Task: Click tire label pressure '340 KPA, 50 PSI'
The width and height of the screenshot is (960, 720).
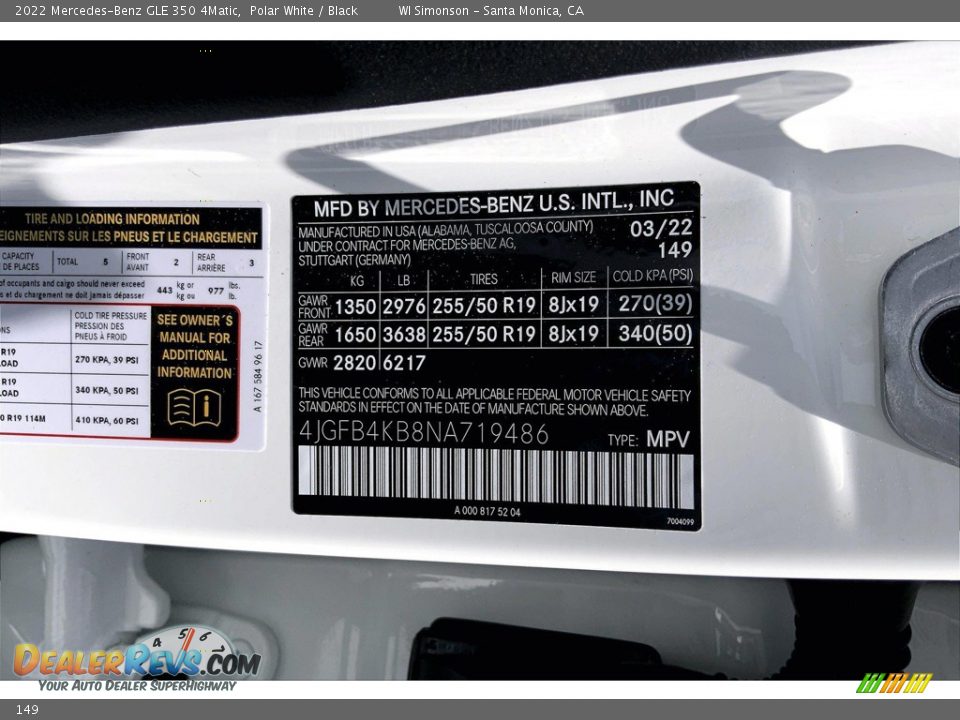Action: (107, 390)
